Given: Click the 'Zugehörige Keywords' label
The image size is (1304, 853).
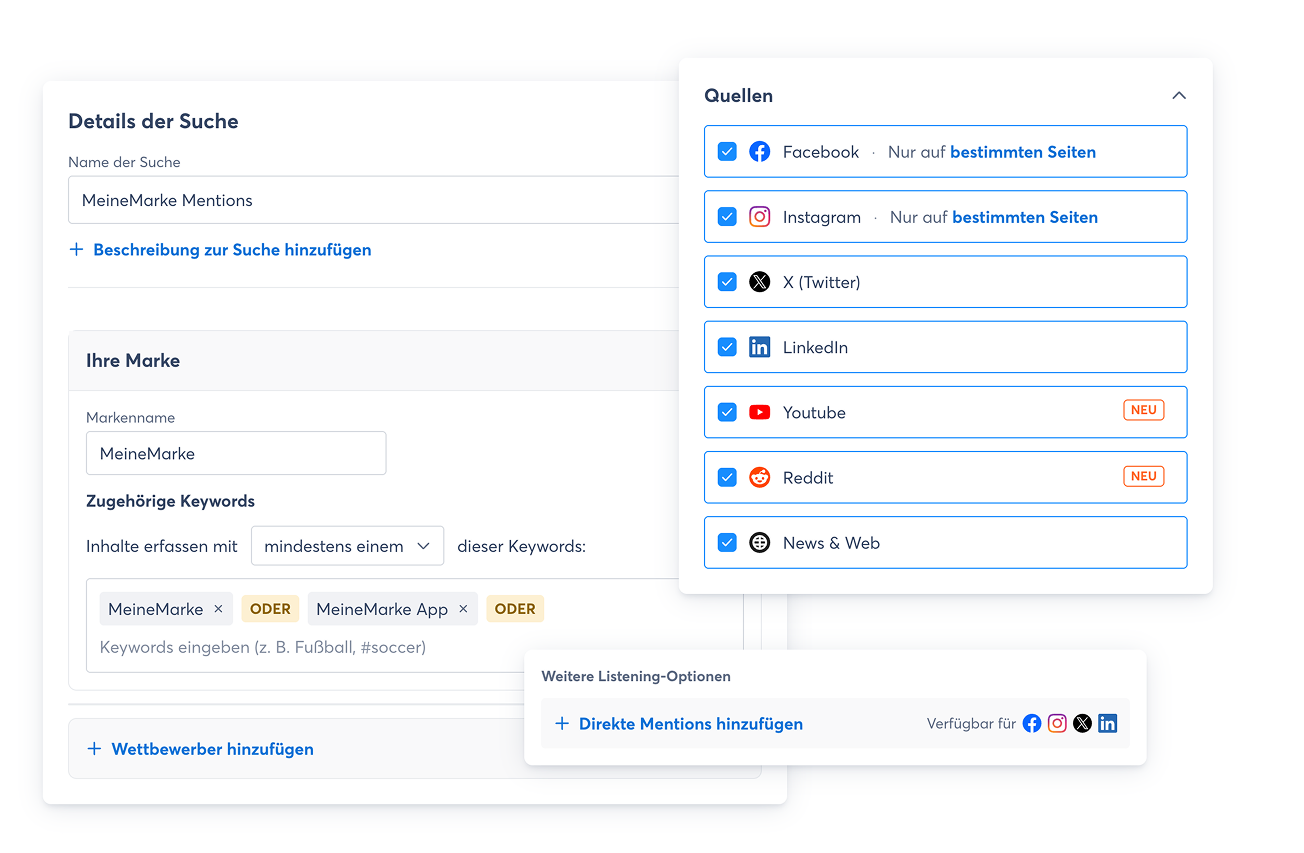Looking at the screenshot, I should (x=170, y=501).
